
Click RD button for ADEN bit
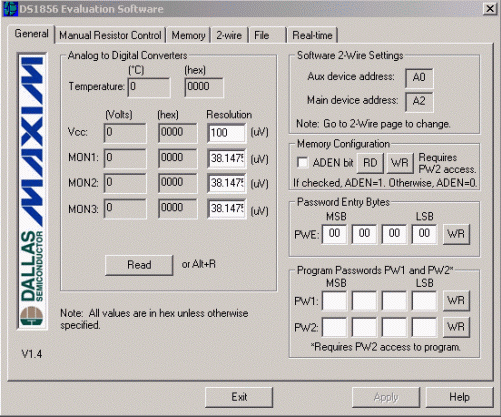370,163
